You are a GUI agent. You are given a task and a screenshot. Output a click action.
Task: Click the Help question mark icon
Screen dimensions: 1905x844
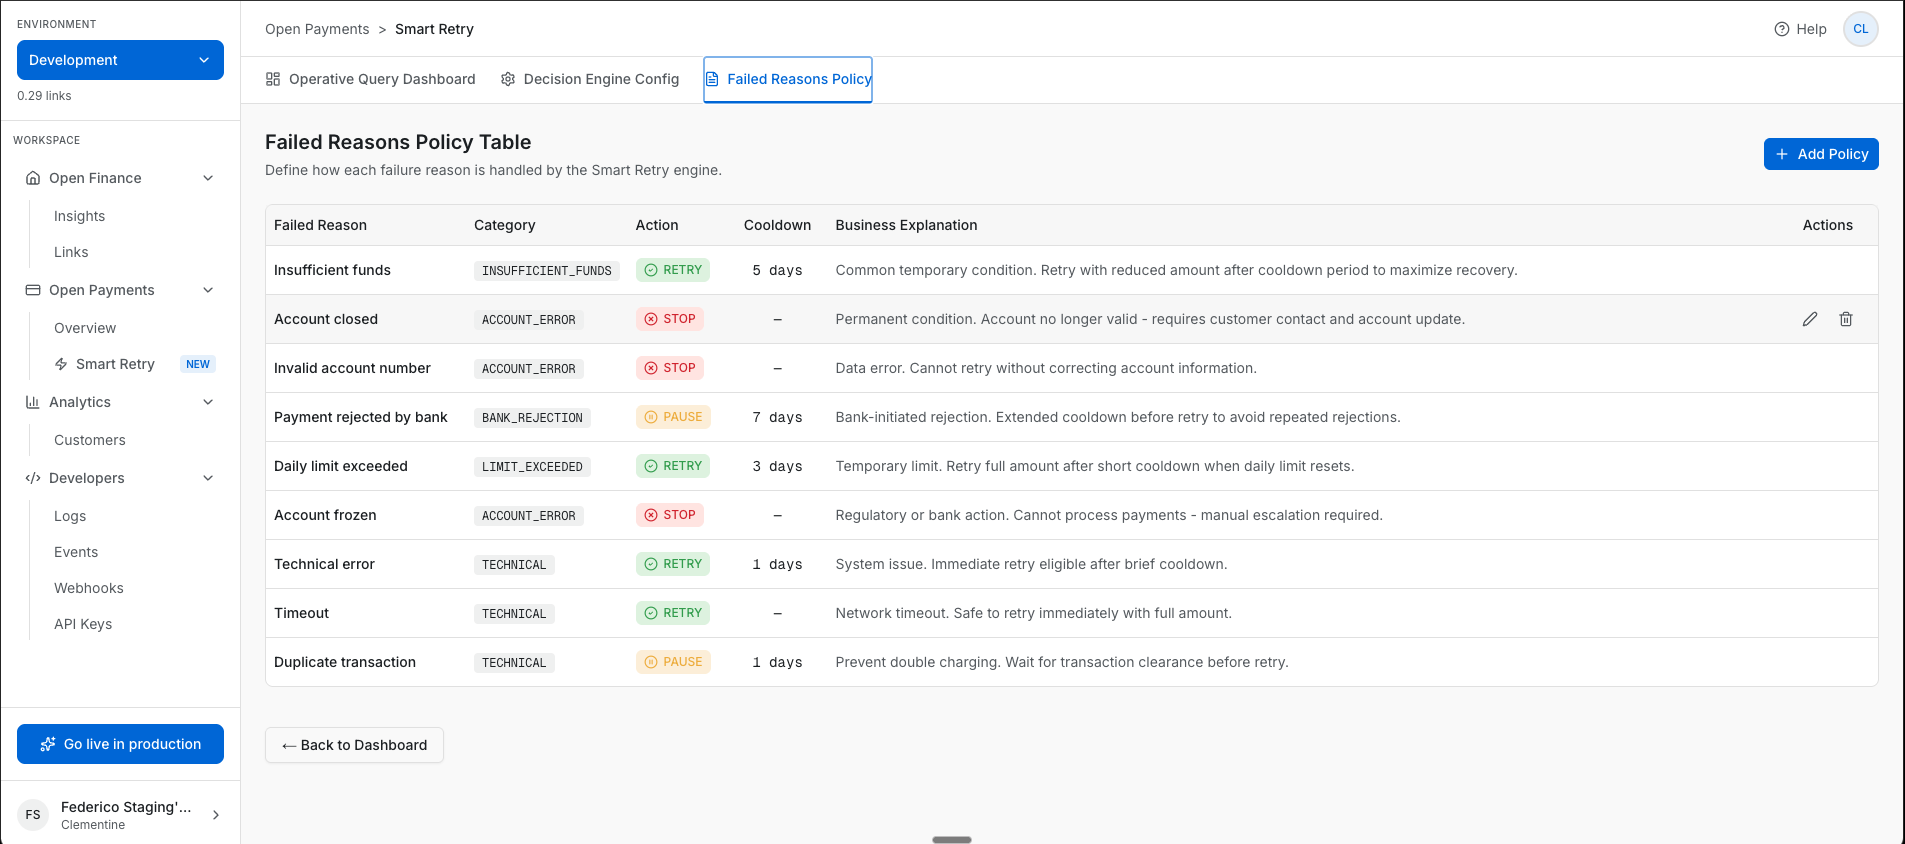pos(1782,29)
